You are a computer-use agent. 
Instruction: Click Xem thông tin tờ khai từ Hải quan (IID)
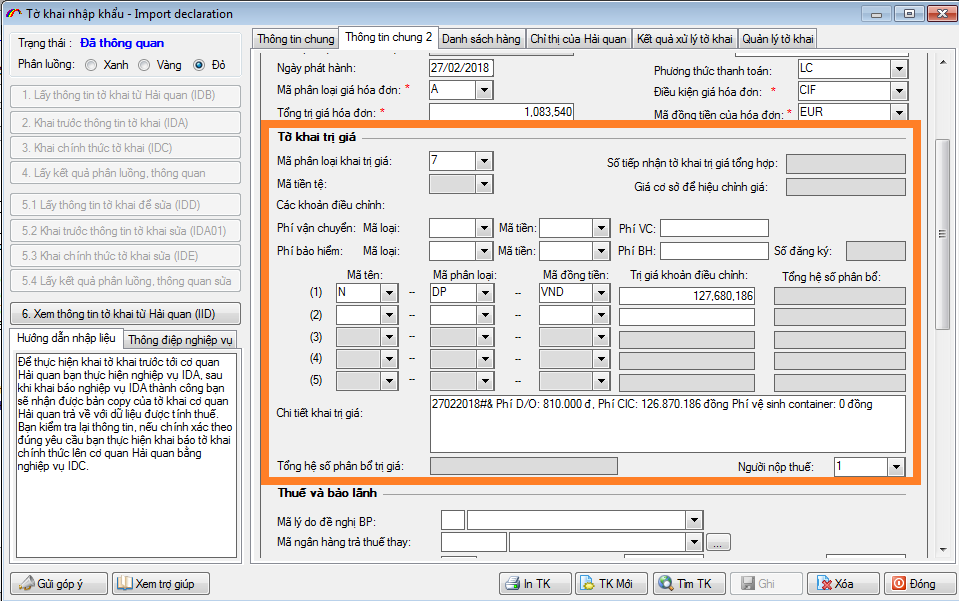coord(125,314)
